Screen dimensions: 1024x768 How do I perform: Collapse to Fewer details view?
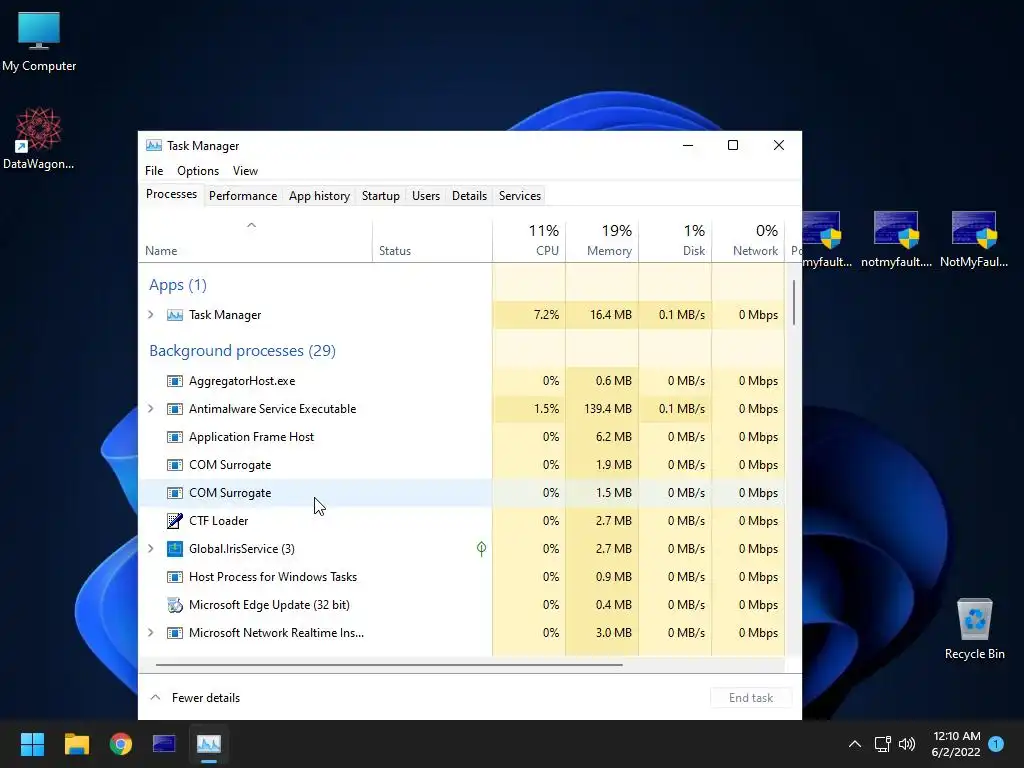pos(195,697)
